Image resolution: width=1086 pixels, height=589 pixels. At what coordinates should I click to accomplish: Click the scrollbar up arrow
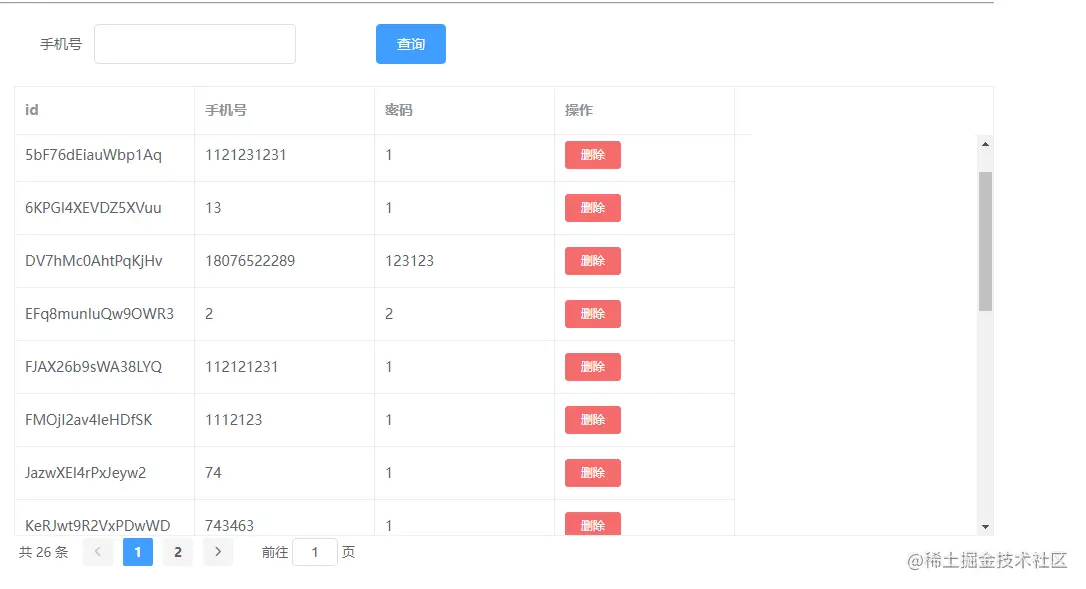pyautogui.click(x=986, y=143)
